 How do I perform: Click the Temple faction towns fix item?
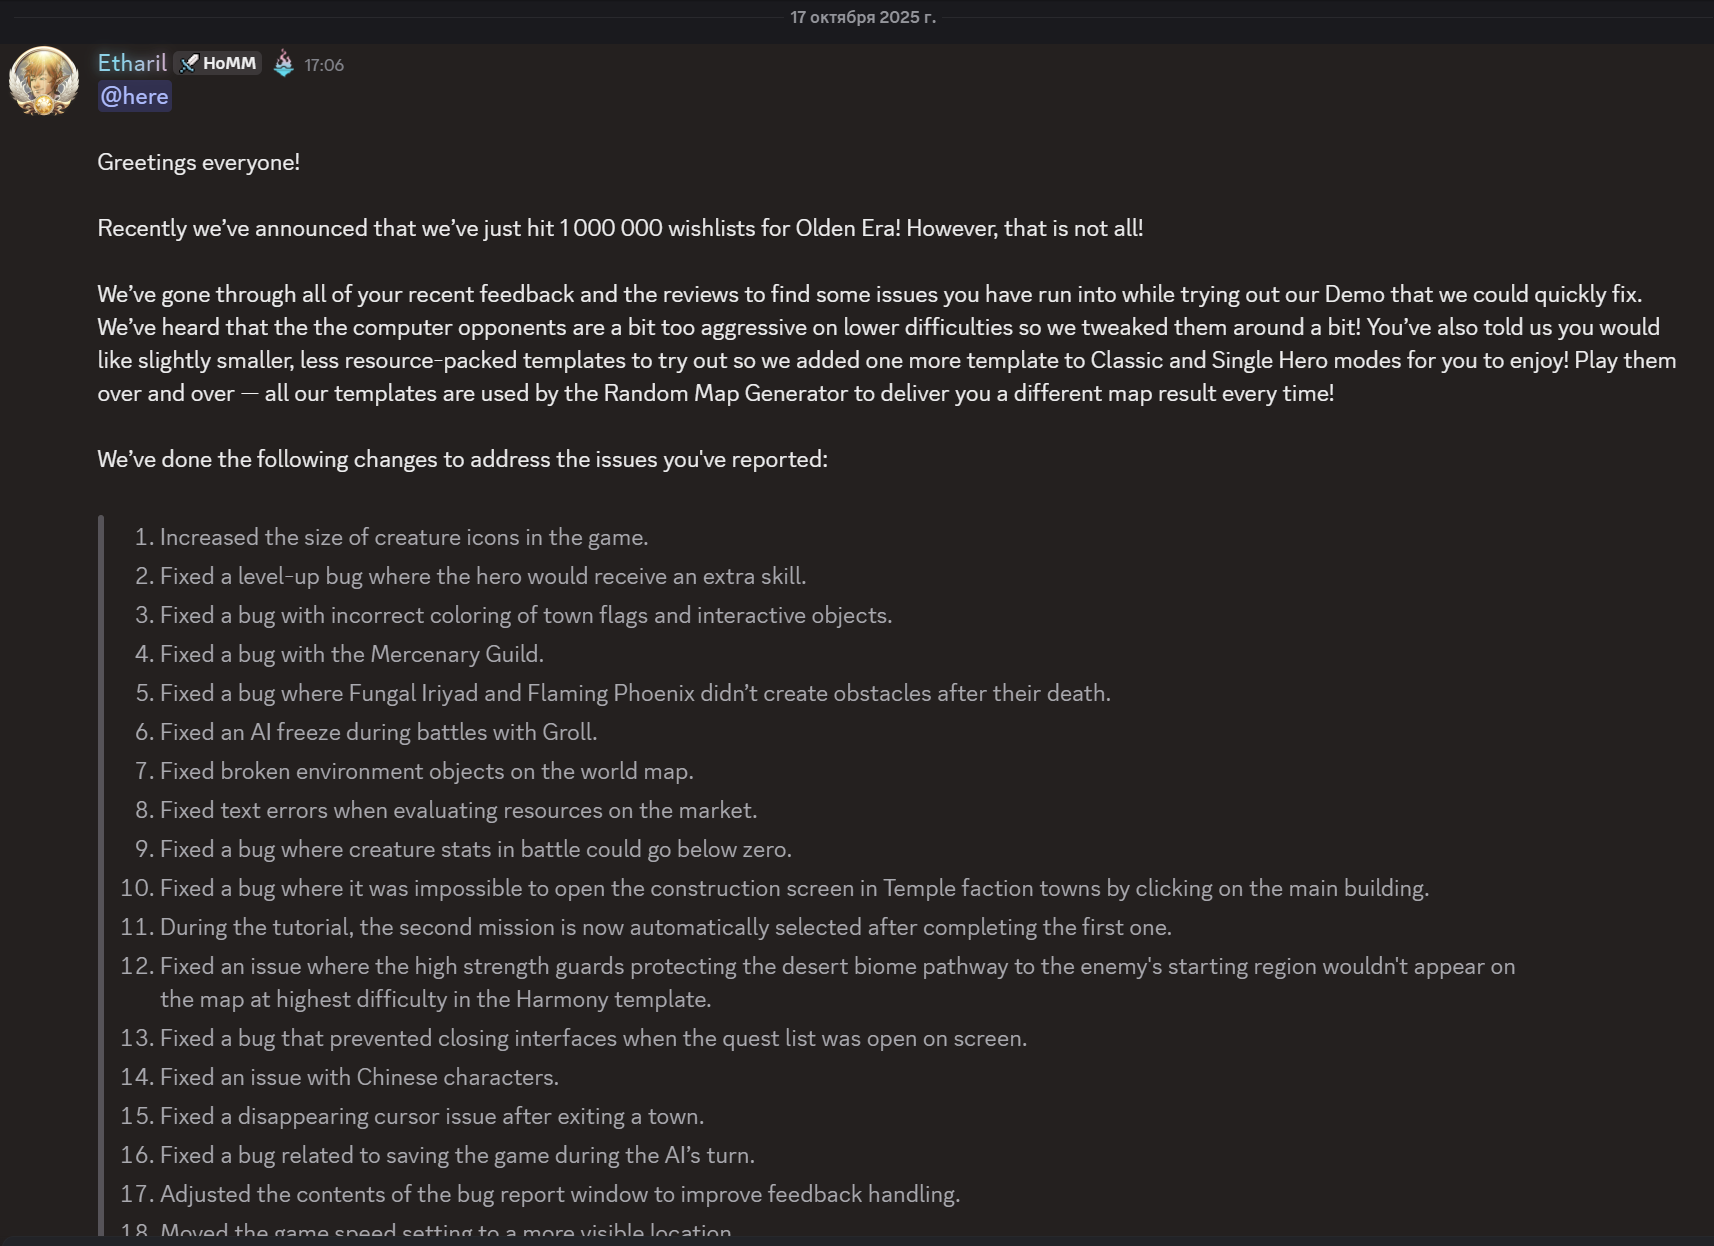pos(793,888)
